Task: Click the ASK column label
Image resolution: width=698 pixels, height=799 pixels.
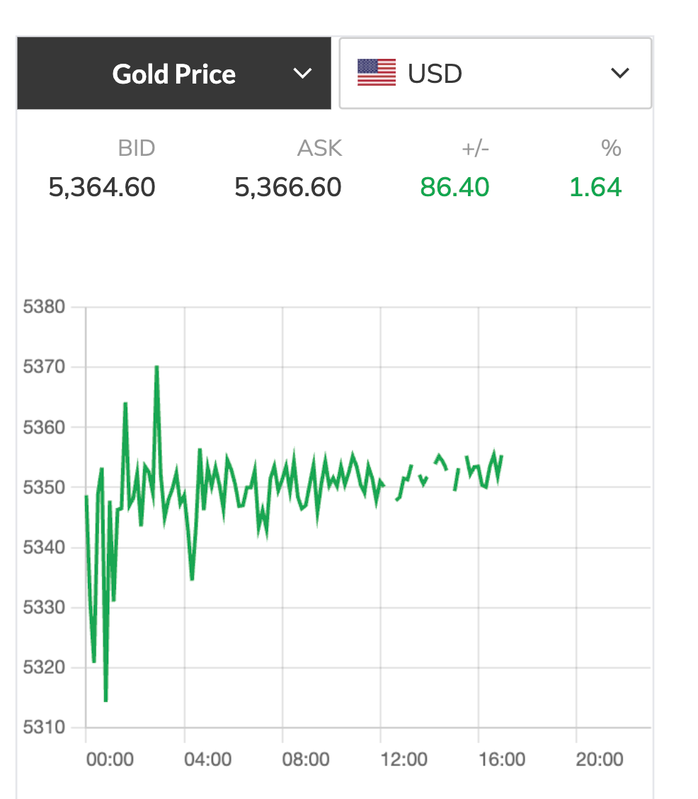Action: coord(319,149)
